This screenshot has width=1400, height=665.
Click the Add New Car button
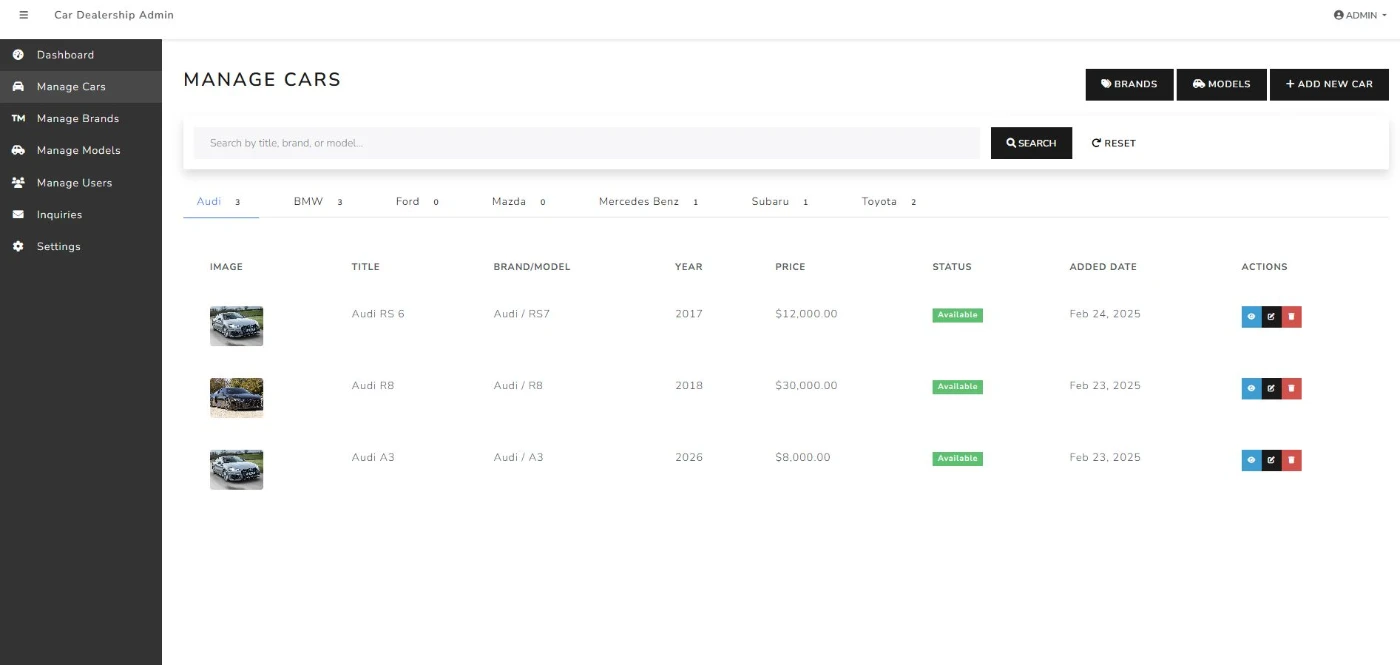pos(1328,84)
